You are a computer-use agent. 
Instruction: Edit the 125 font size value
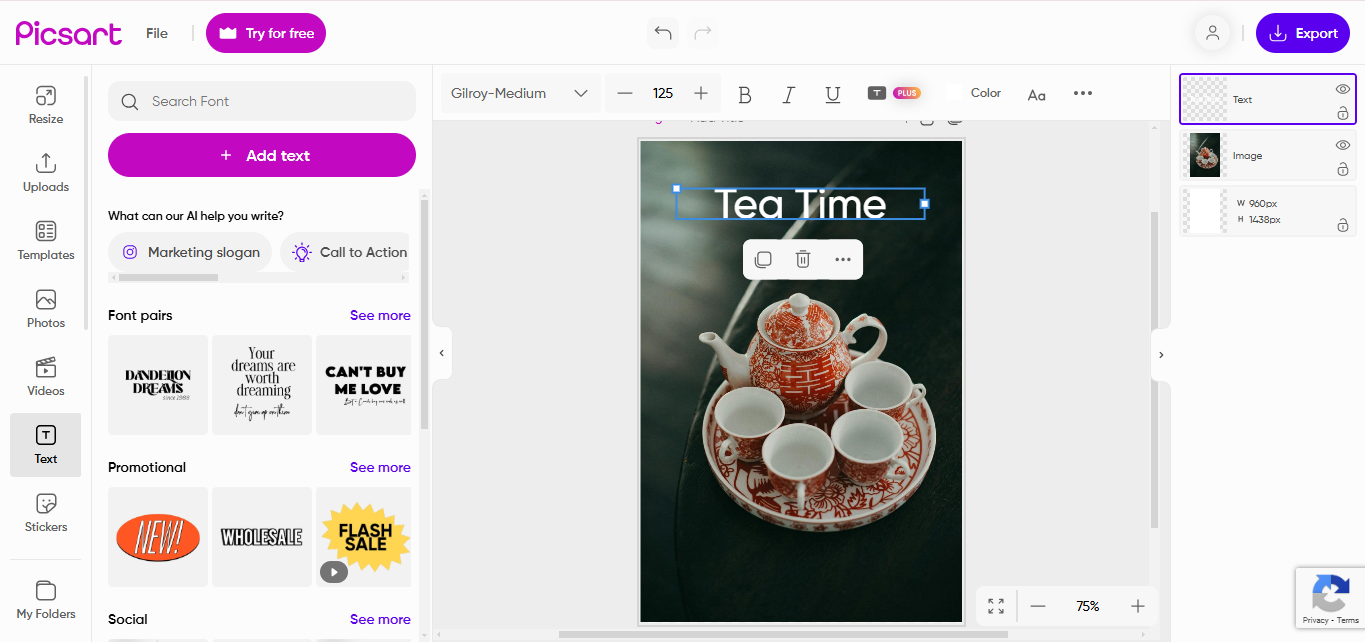click(x=663, y=93)
